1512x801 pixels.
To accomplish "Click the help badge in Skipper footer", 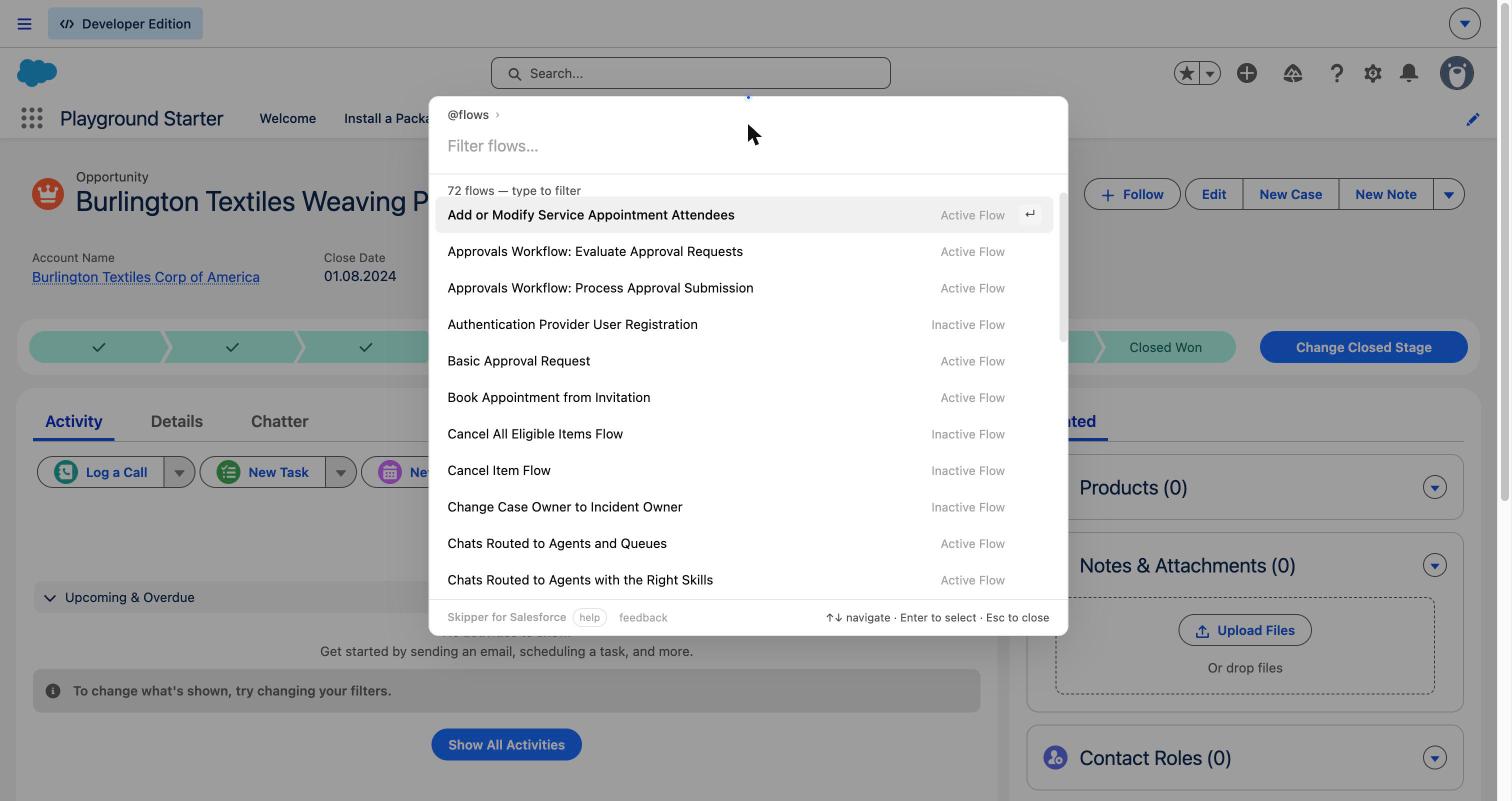I will pyautogui.click(x=589, y=617).
